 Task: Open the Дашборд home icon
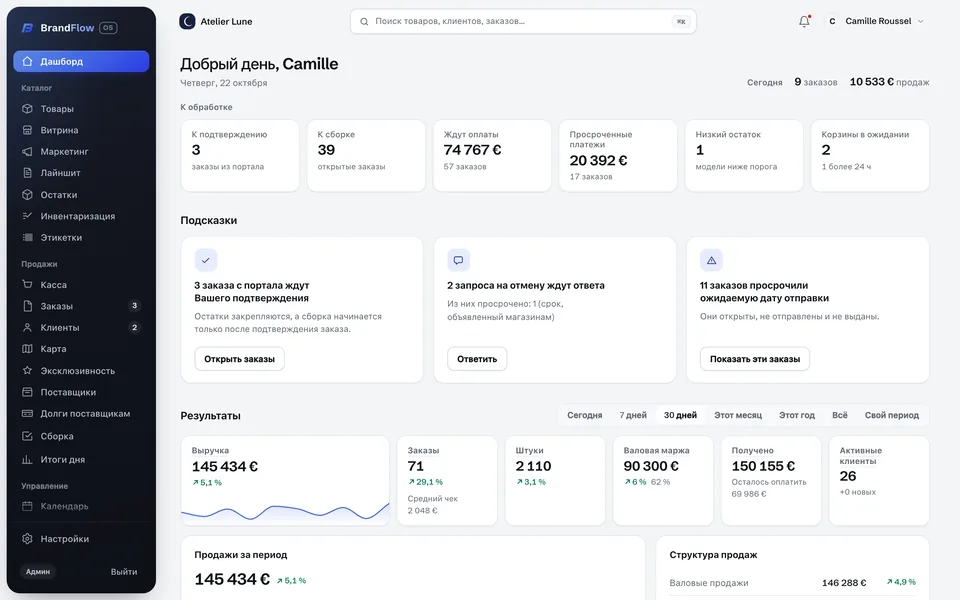click(x=27, y=61)
